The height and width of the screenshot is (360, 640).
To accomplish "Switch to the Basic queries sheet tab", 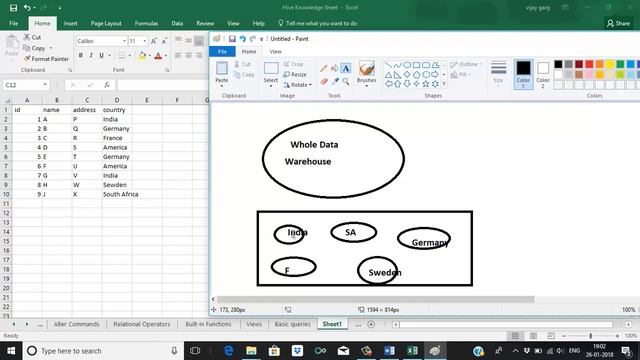I will (x=292, y=324).
